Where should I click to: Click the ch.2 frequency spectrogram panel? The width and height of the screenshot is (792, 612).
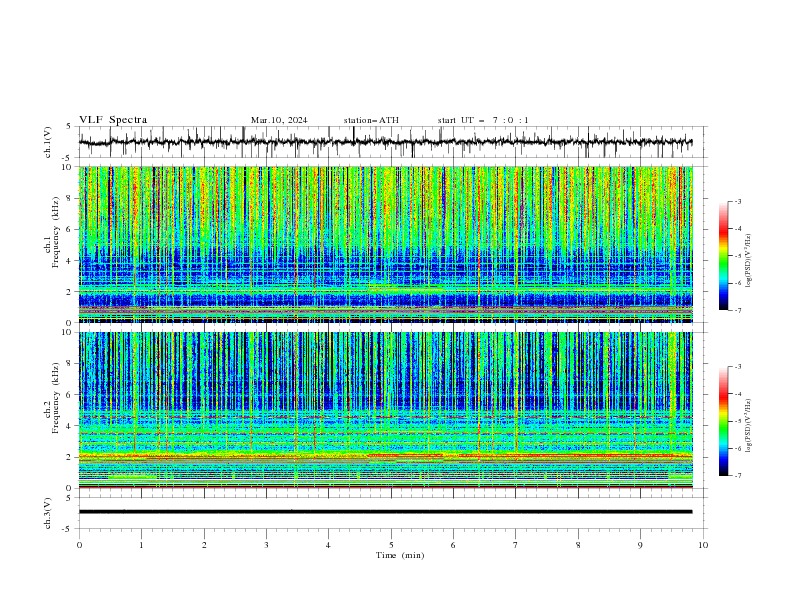click(x=385, y=410)
